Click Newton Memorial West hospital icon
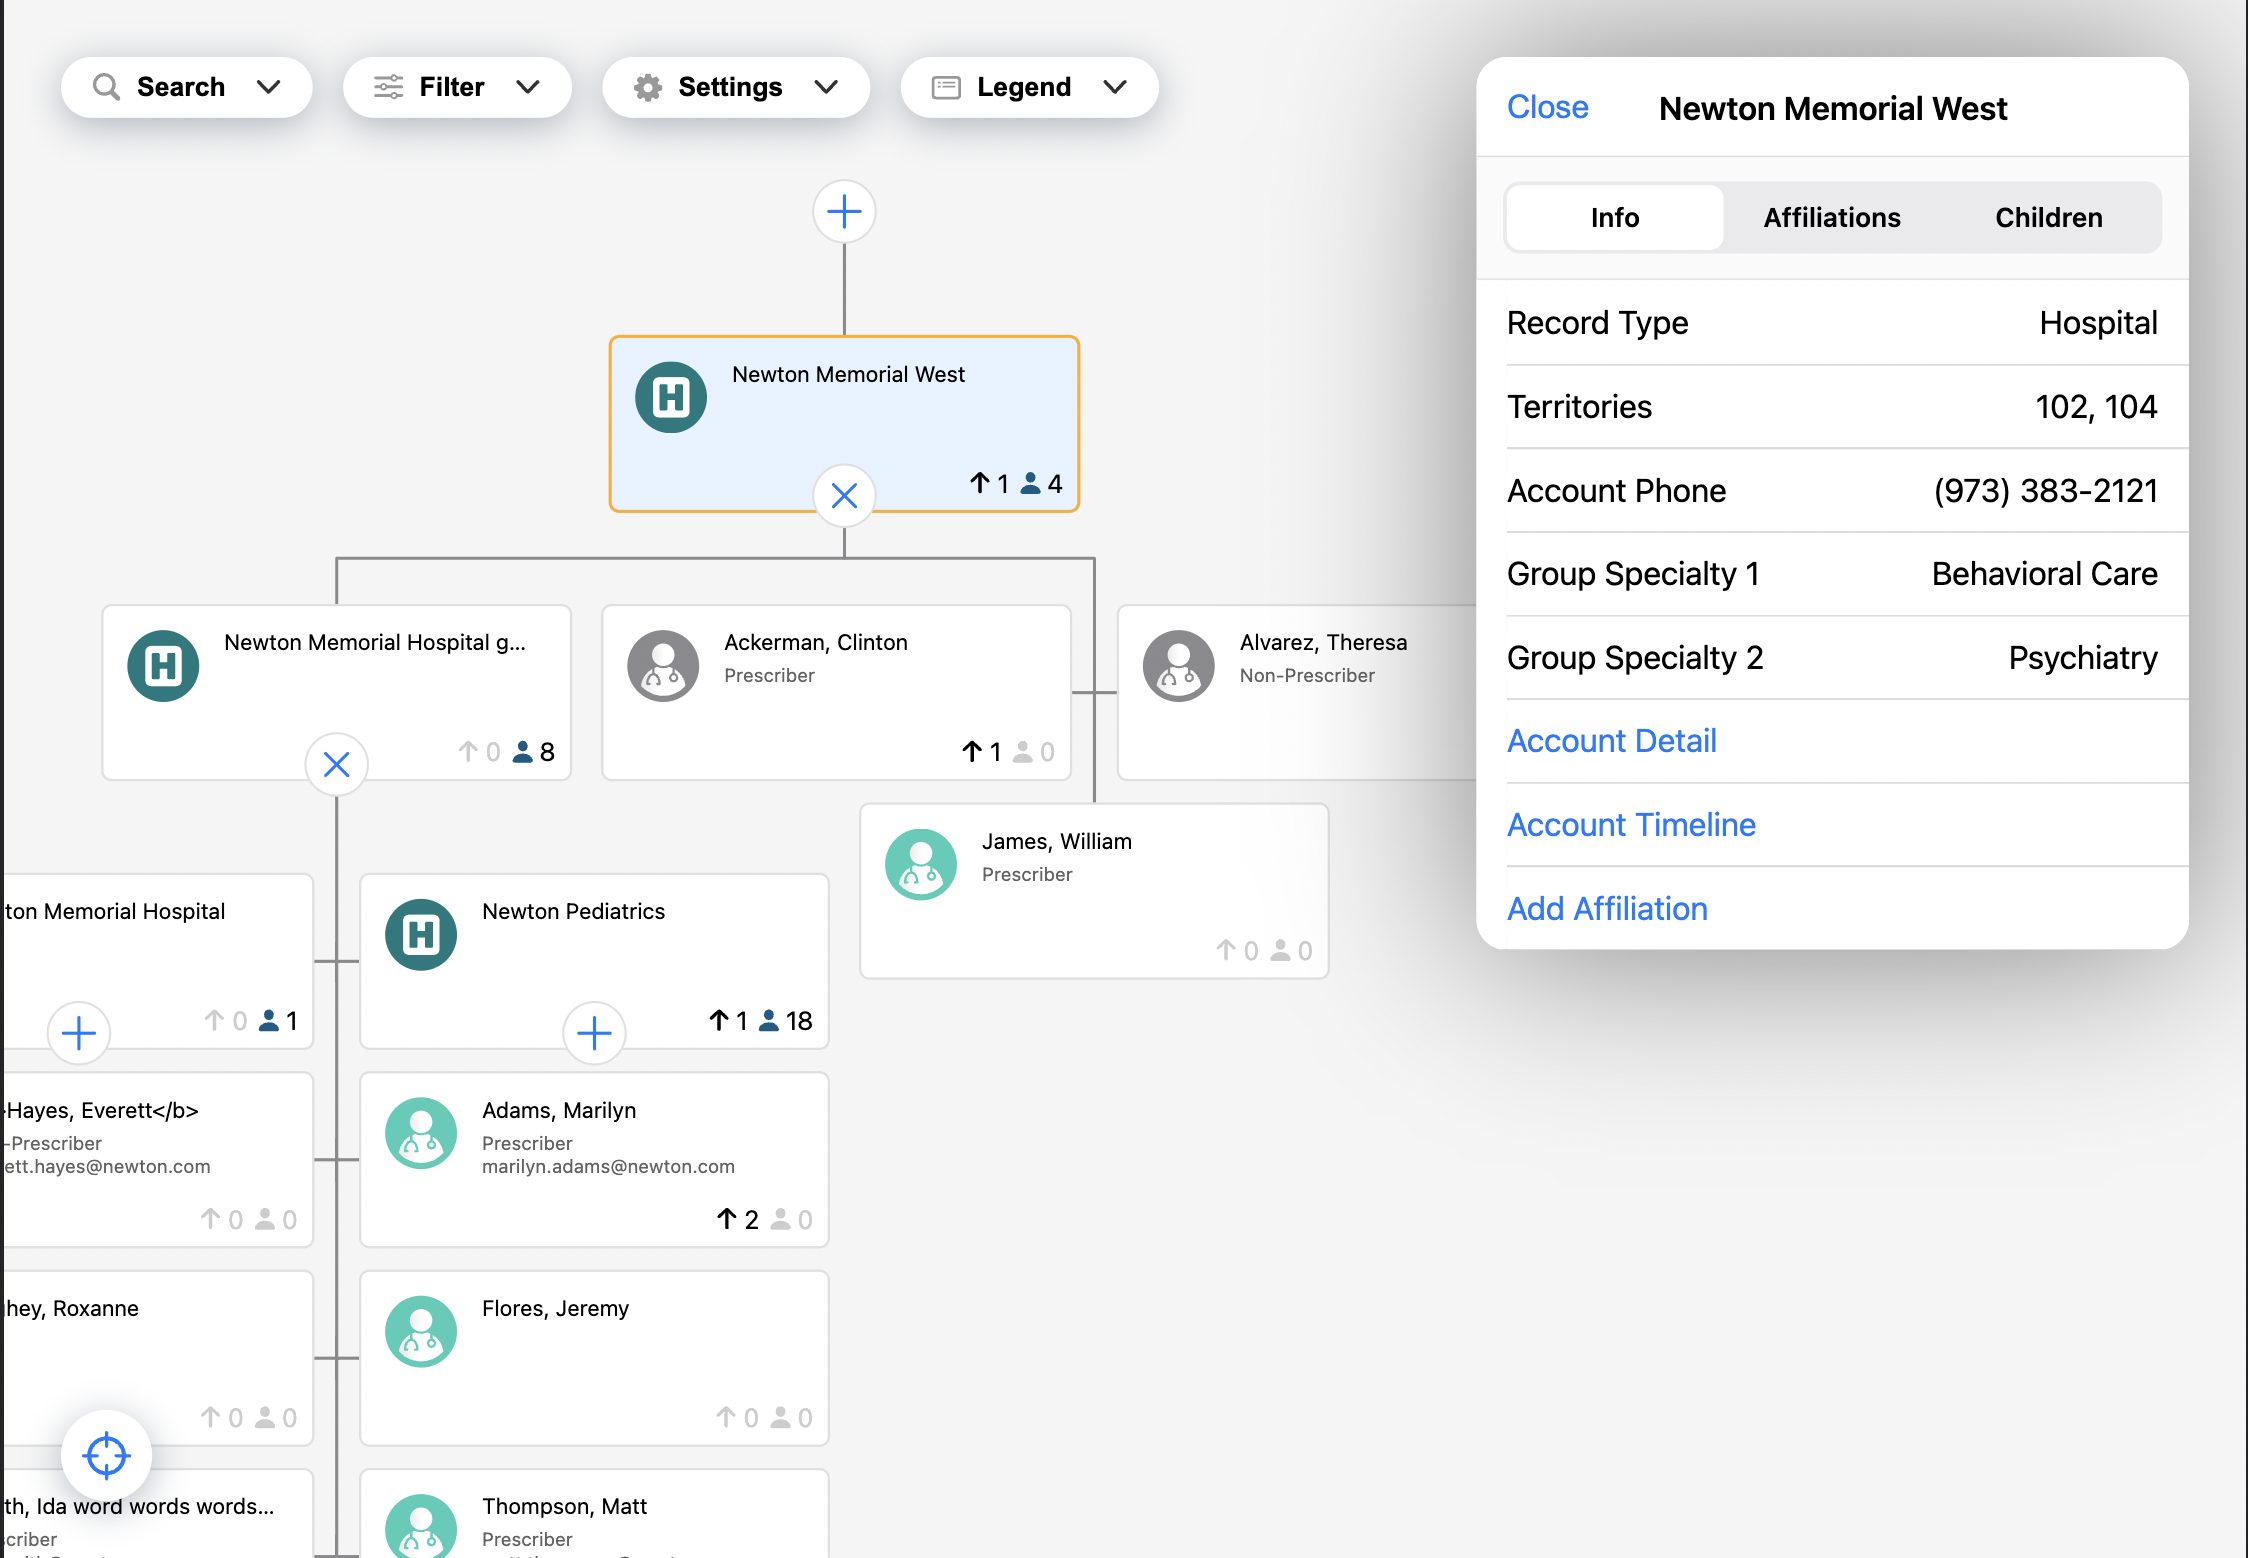 (671, 397)
